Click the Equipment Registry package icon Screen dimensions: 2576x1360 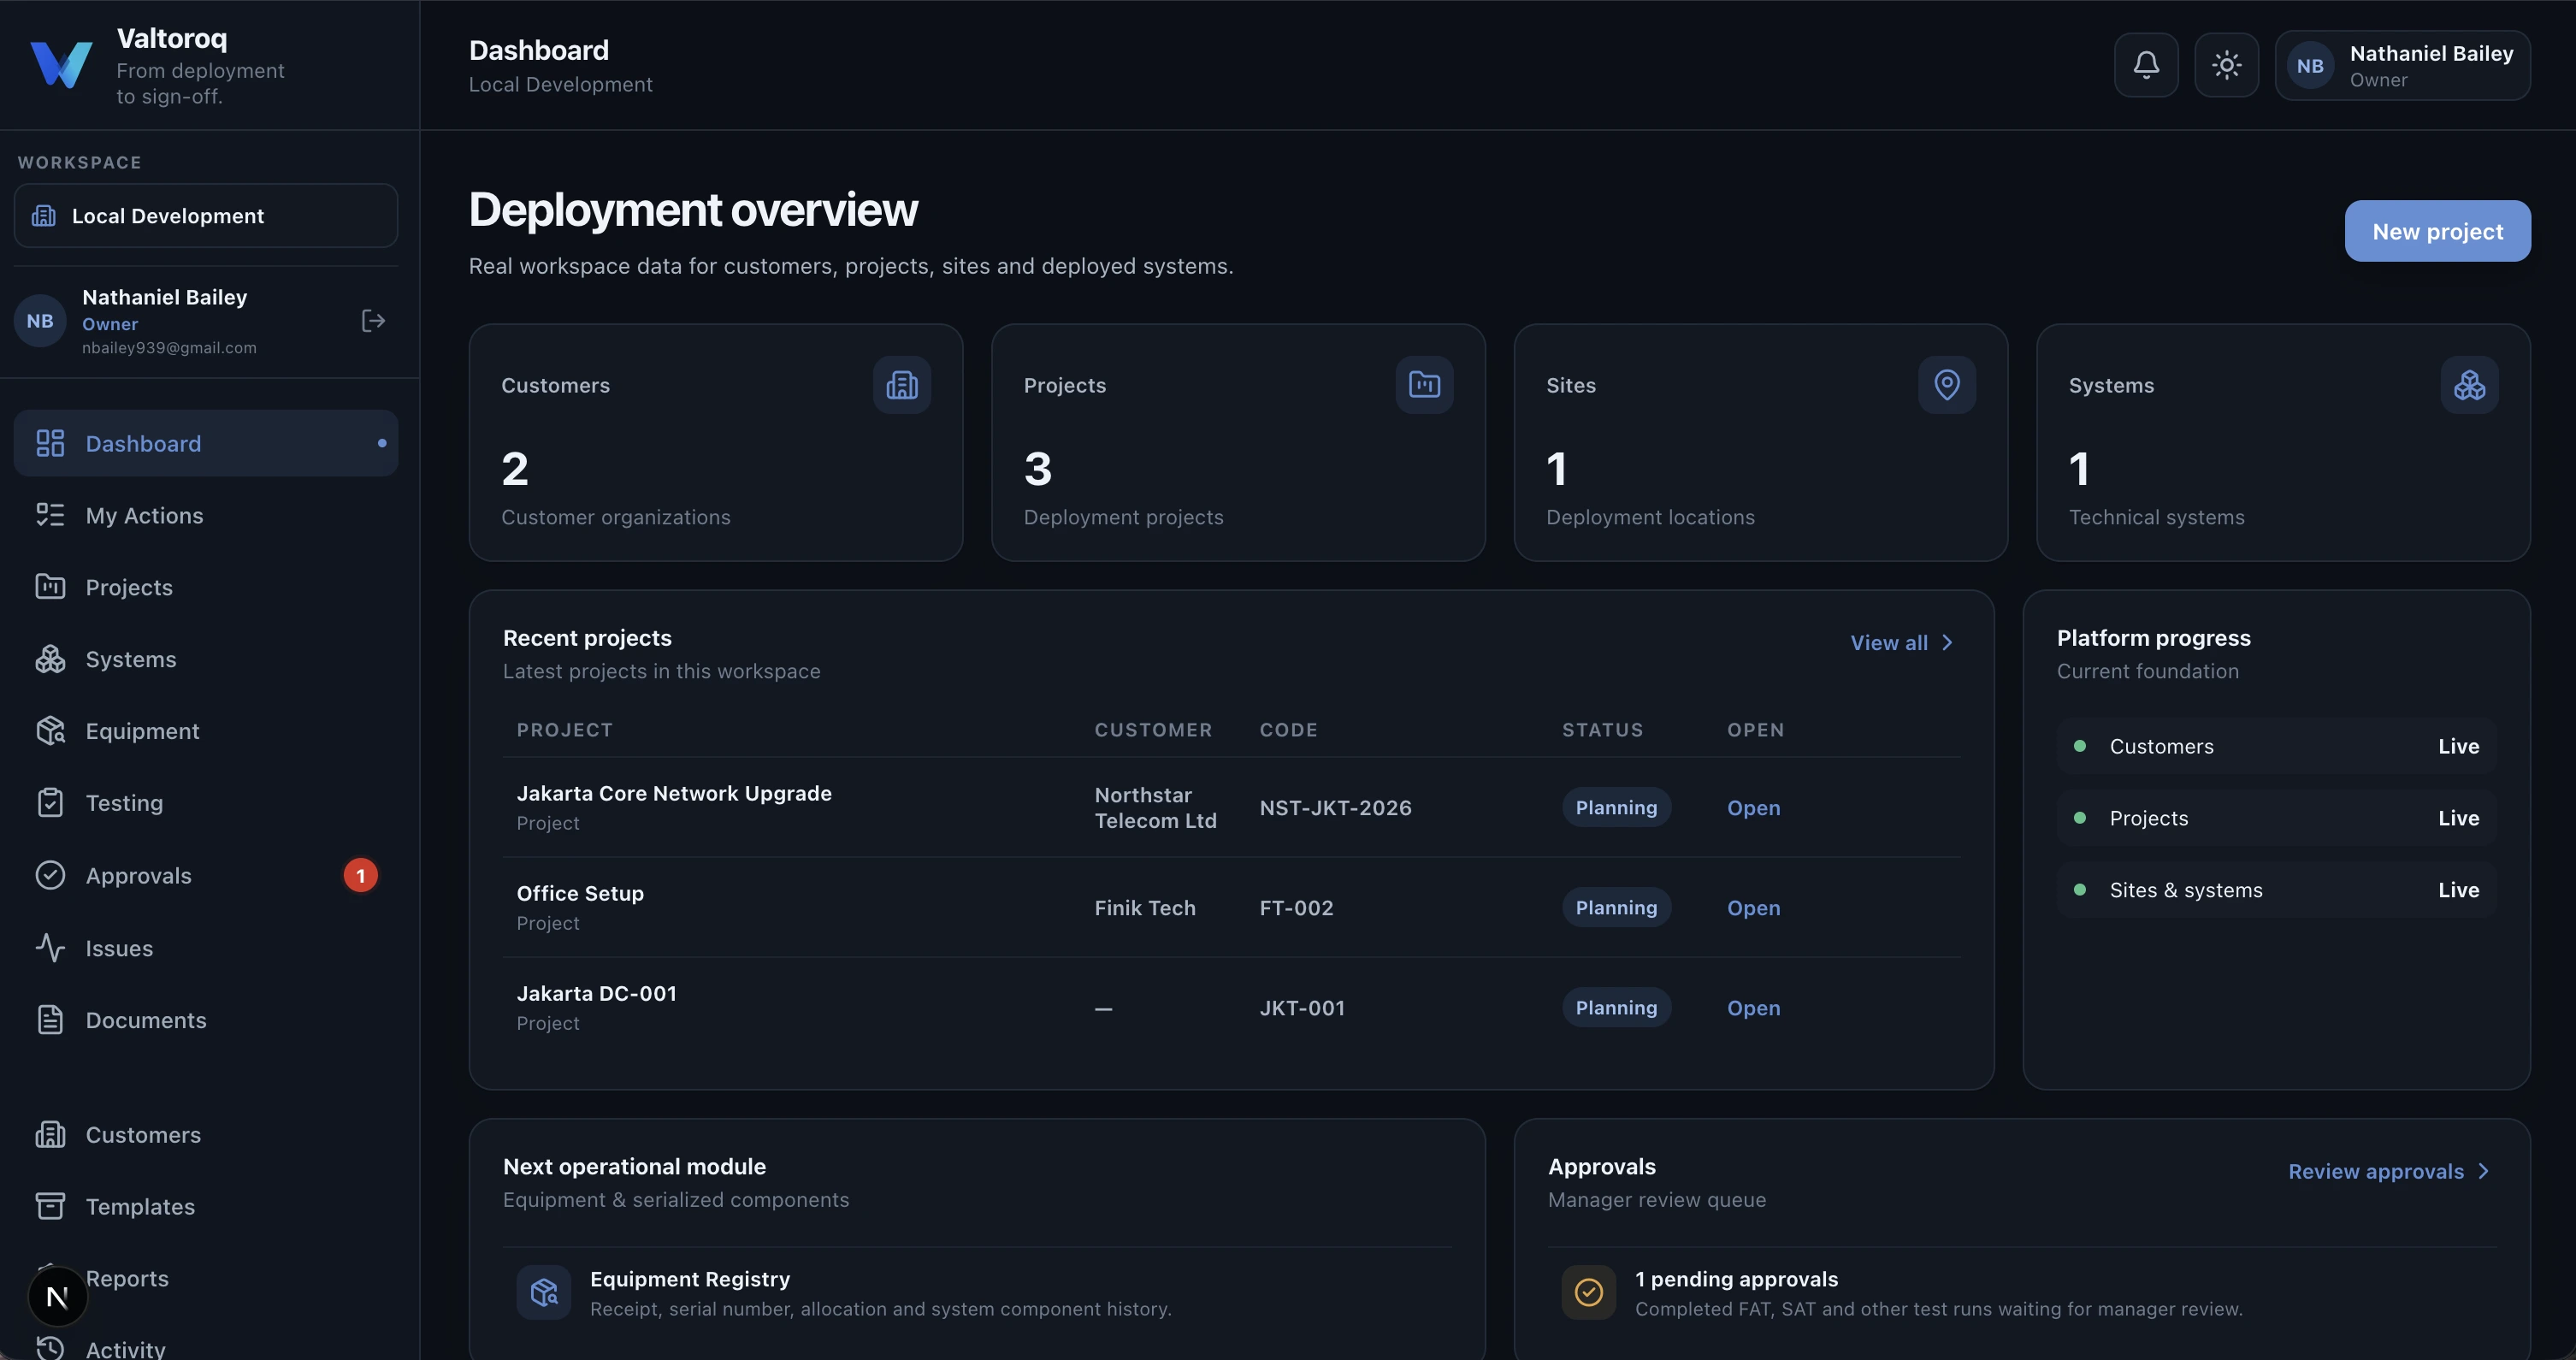(x=544, y=1292)
